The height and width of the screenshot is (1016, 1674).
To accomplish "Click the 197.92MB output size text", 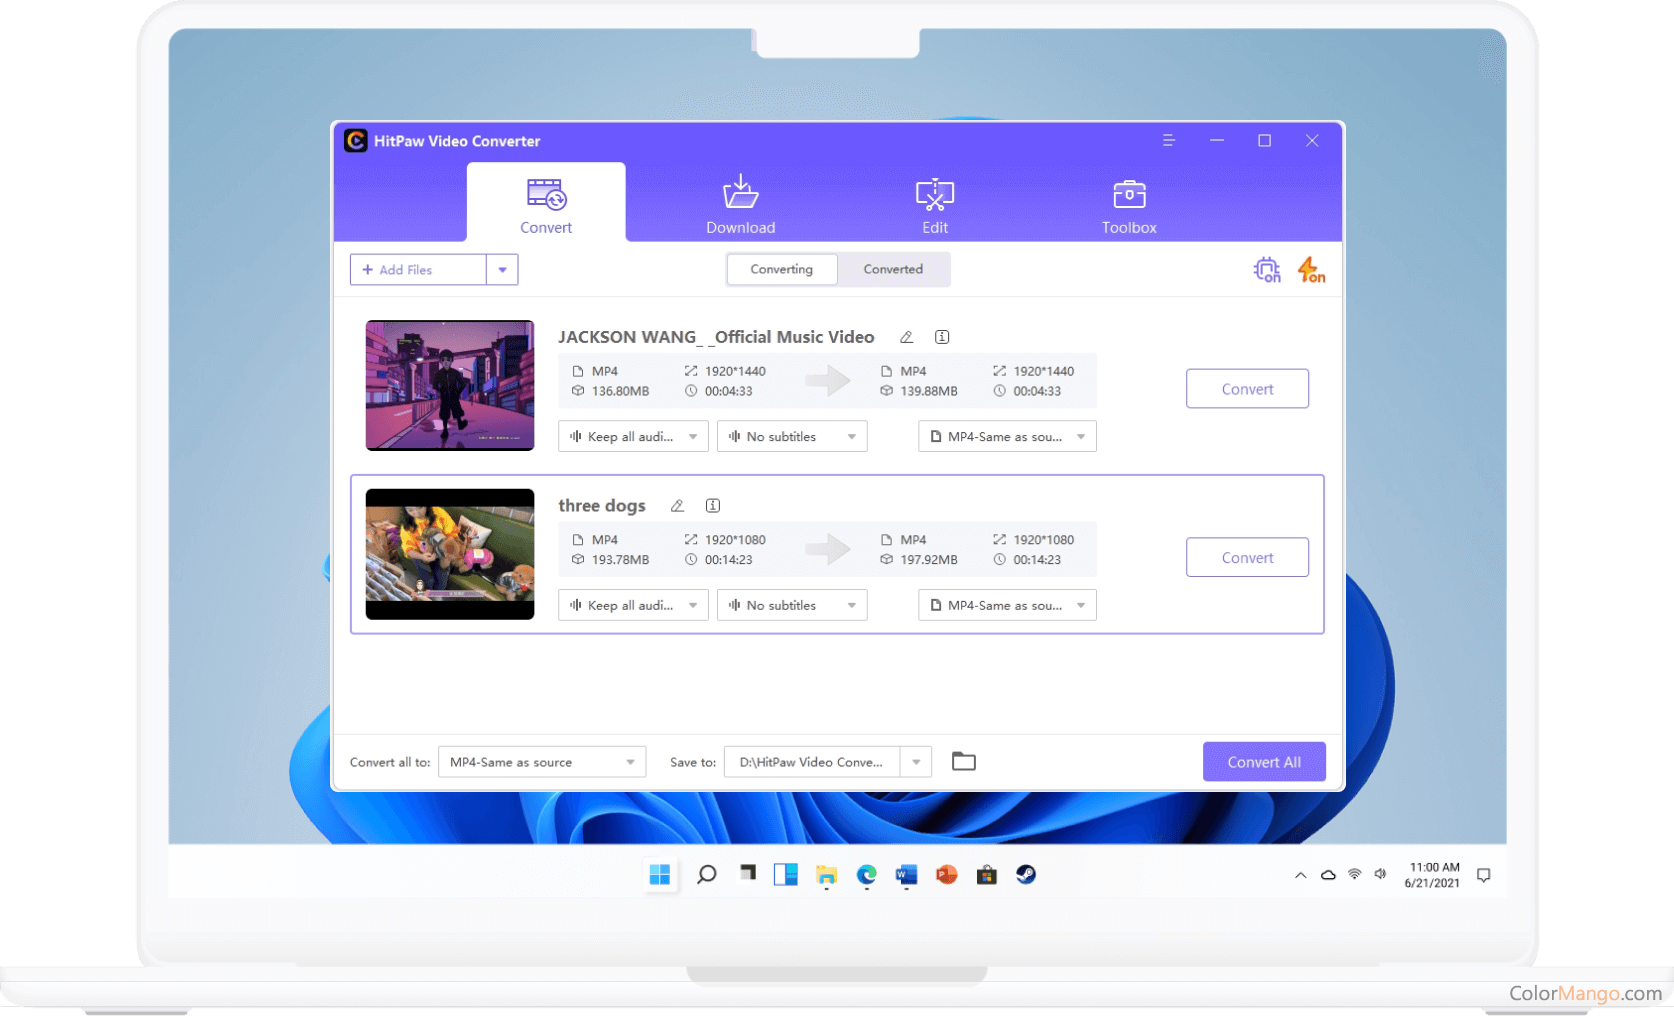I will click(x=929, y=560).
